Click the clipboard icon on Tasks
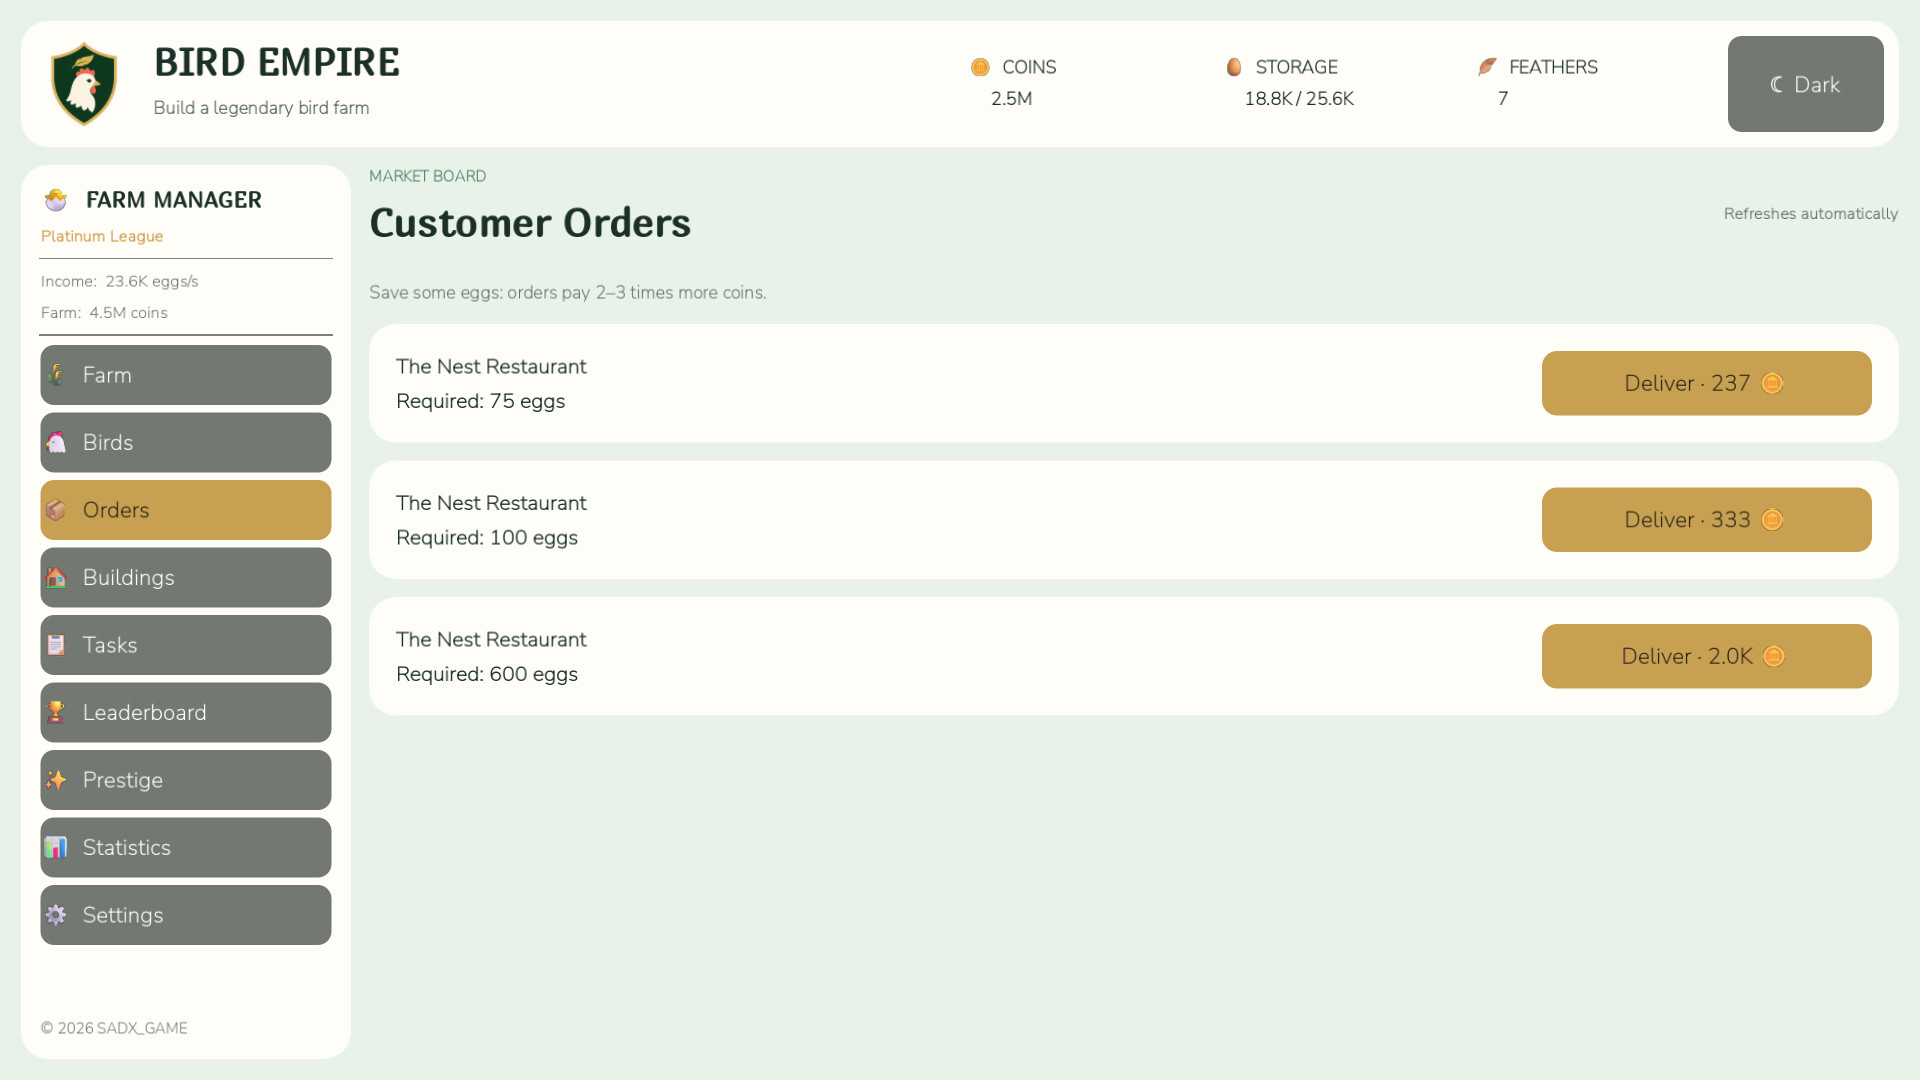Image resolution: width=1920 pixels, height=1080 pixels. 56,645
